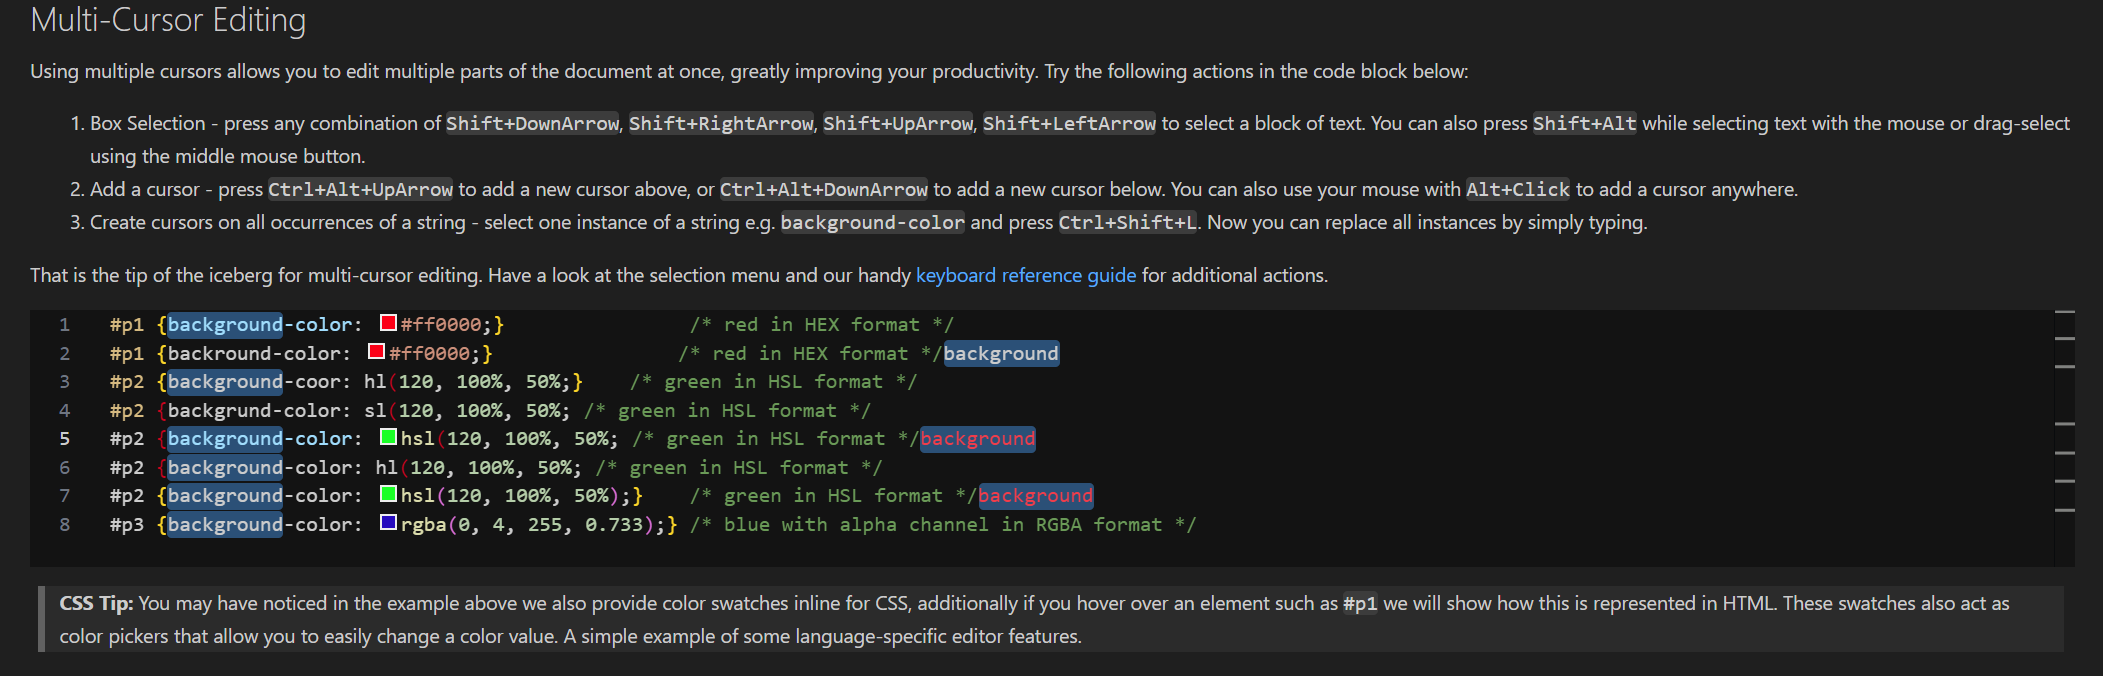Click the #p1 code snippet in the CSS Tip
Viewport: 2103px width, 676px height.
point(1360,603)
